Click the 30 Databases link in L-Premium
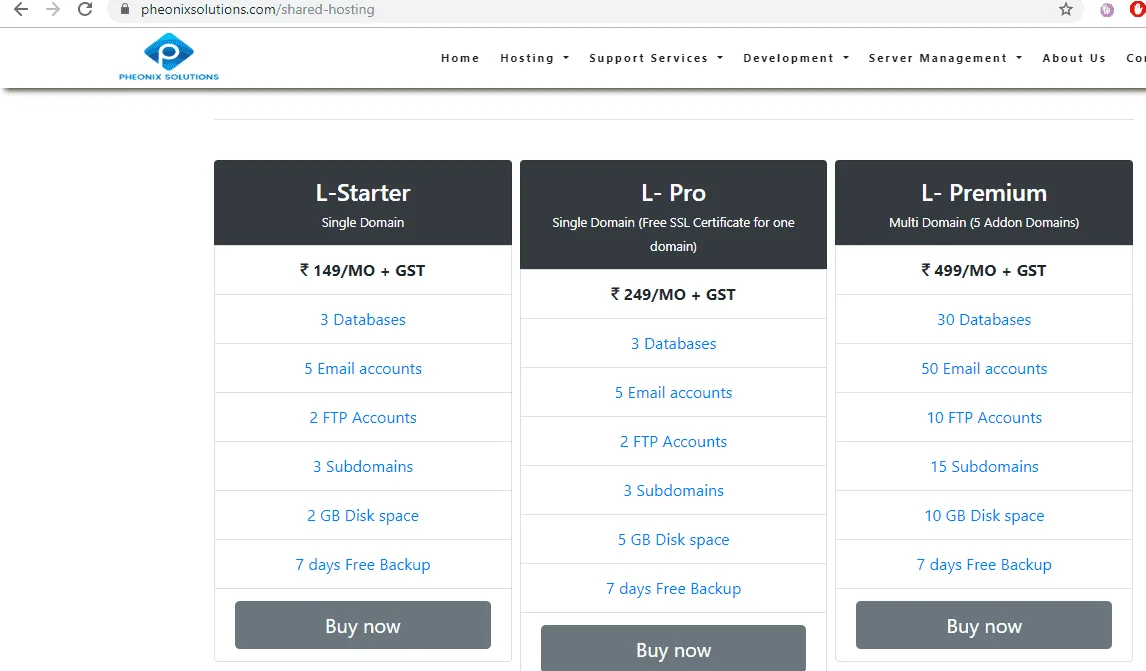Image resolution: width=1146 pixels, height=671 pixels. click(984, 320)
